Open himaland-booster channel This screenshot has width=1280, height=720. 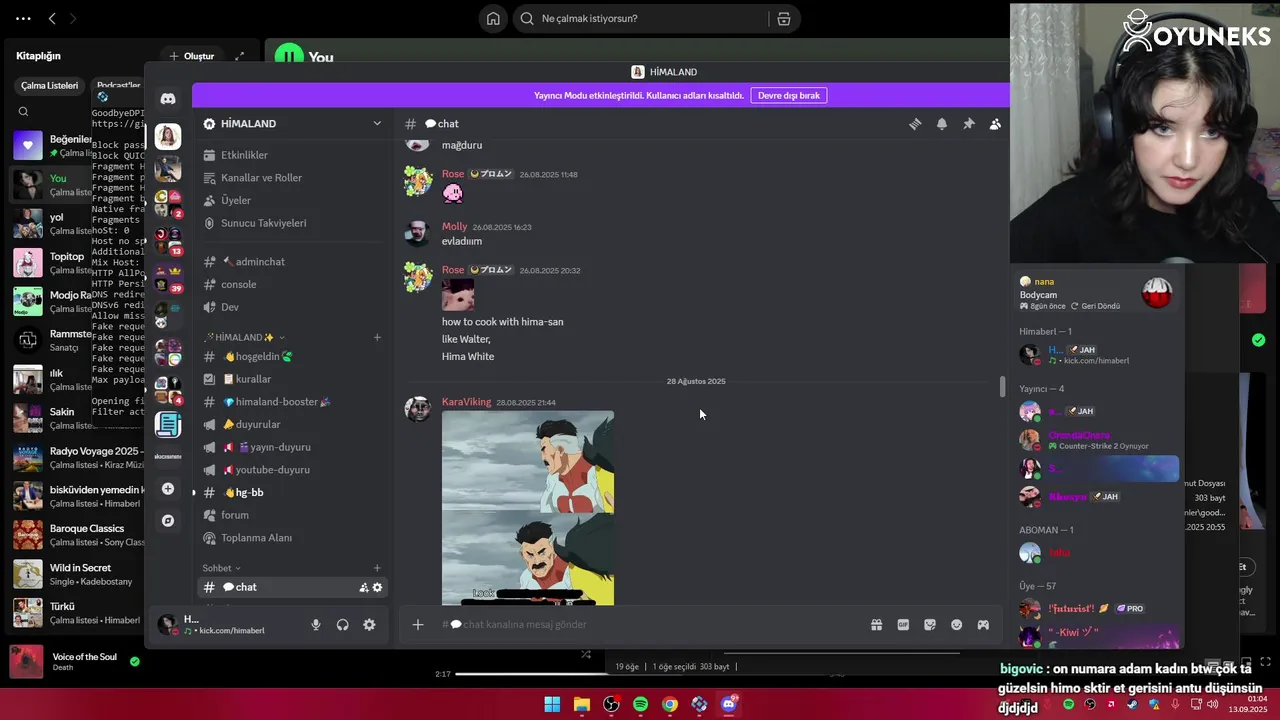point(291,402)
